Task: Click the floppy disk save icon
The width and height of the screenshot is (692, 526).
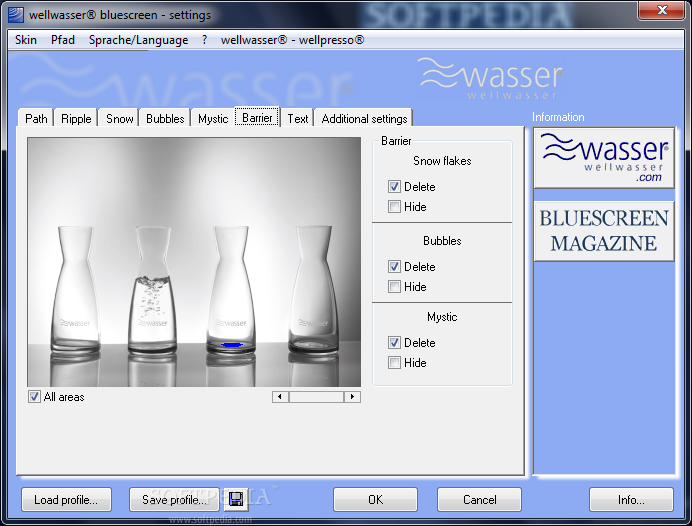Action: pos(236,499)
